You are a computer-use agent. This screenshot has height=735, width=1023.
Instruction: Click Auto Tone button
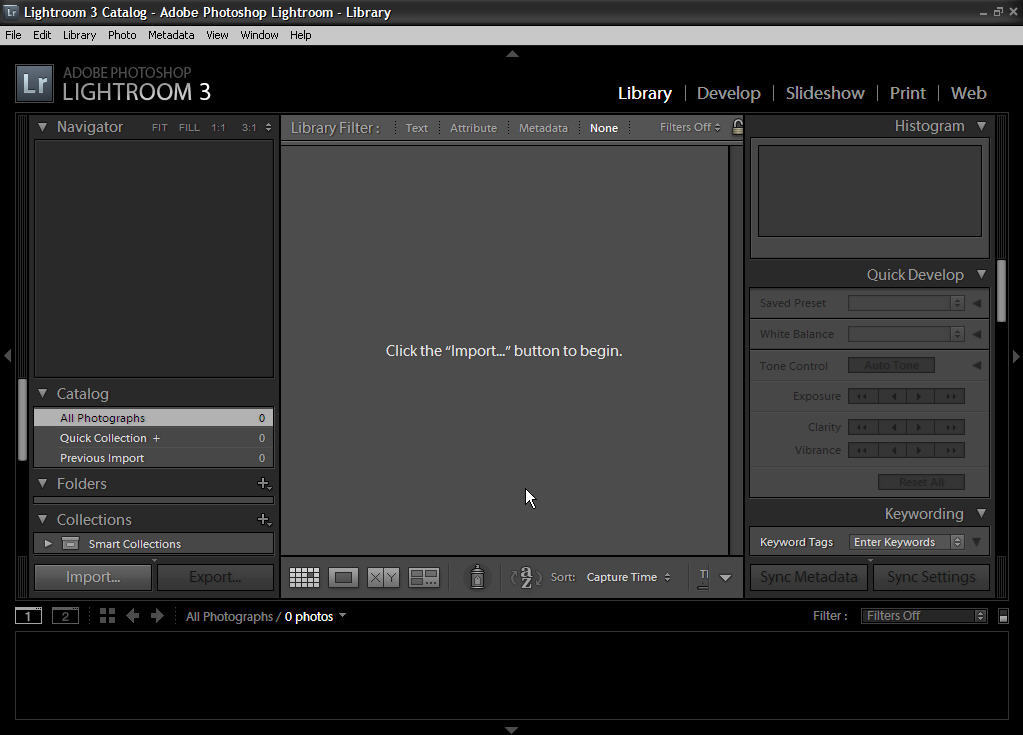[x=891, y=365]
